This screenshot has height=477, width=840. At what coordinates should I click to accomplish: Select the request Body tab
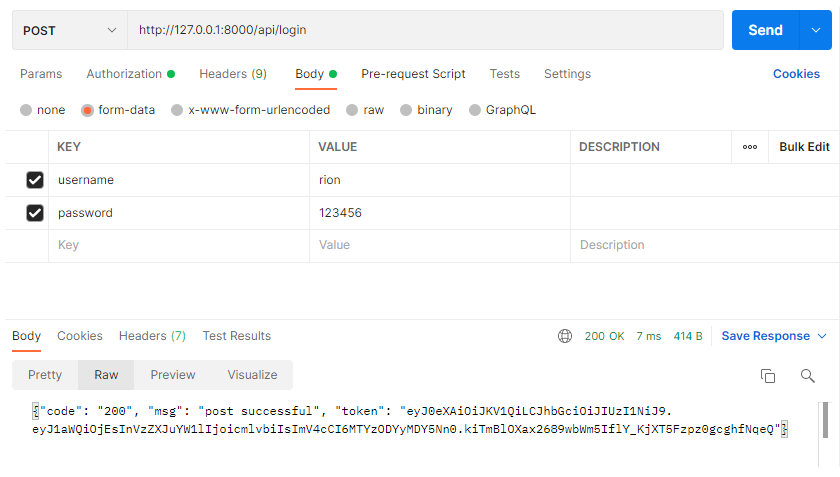[316, 74]
